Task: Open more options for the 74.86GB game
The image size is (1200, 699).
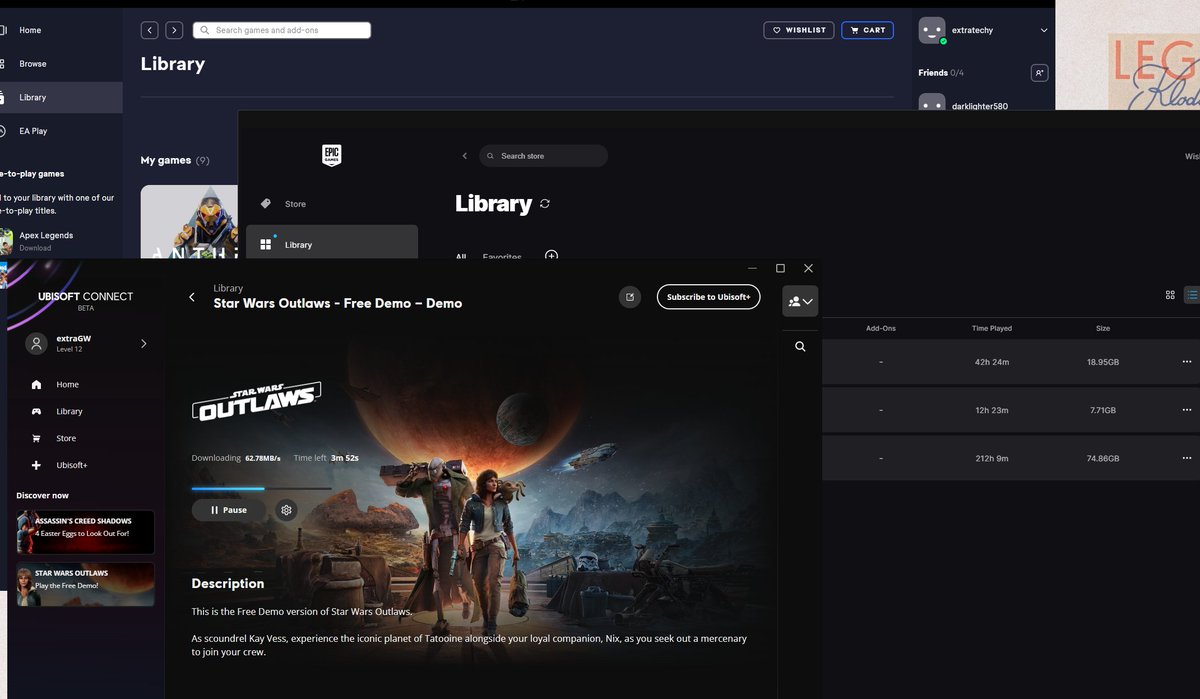Action: tap(1187, 458)
